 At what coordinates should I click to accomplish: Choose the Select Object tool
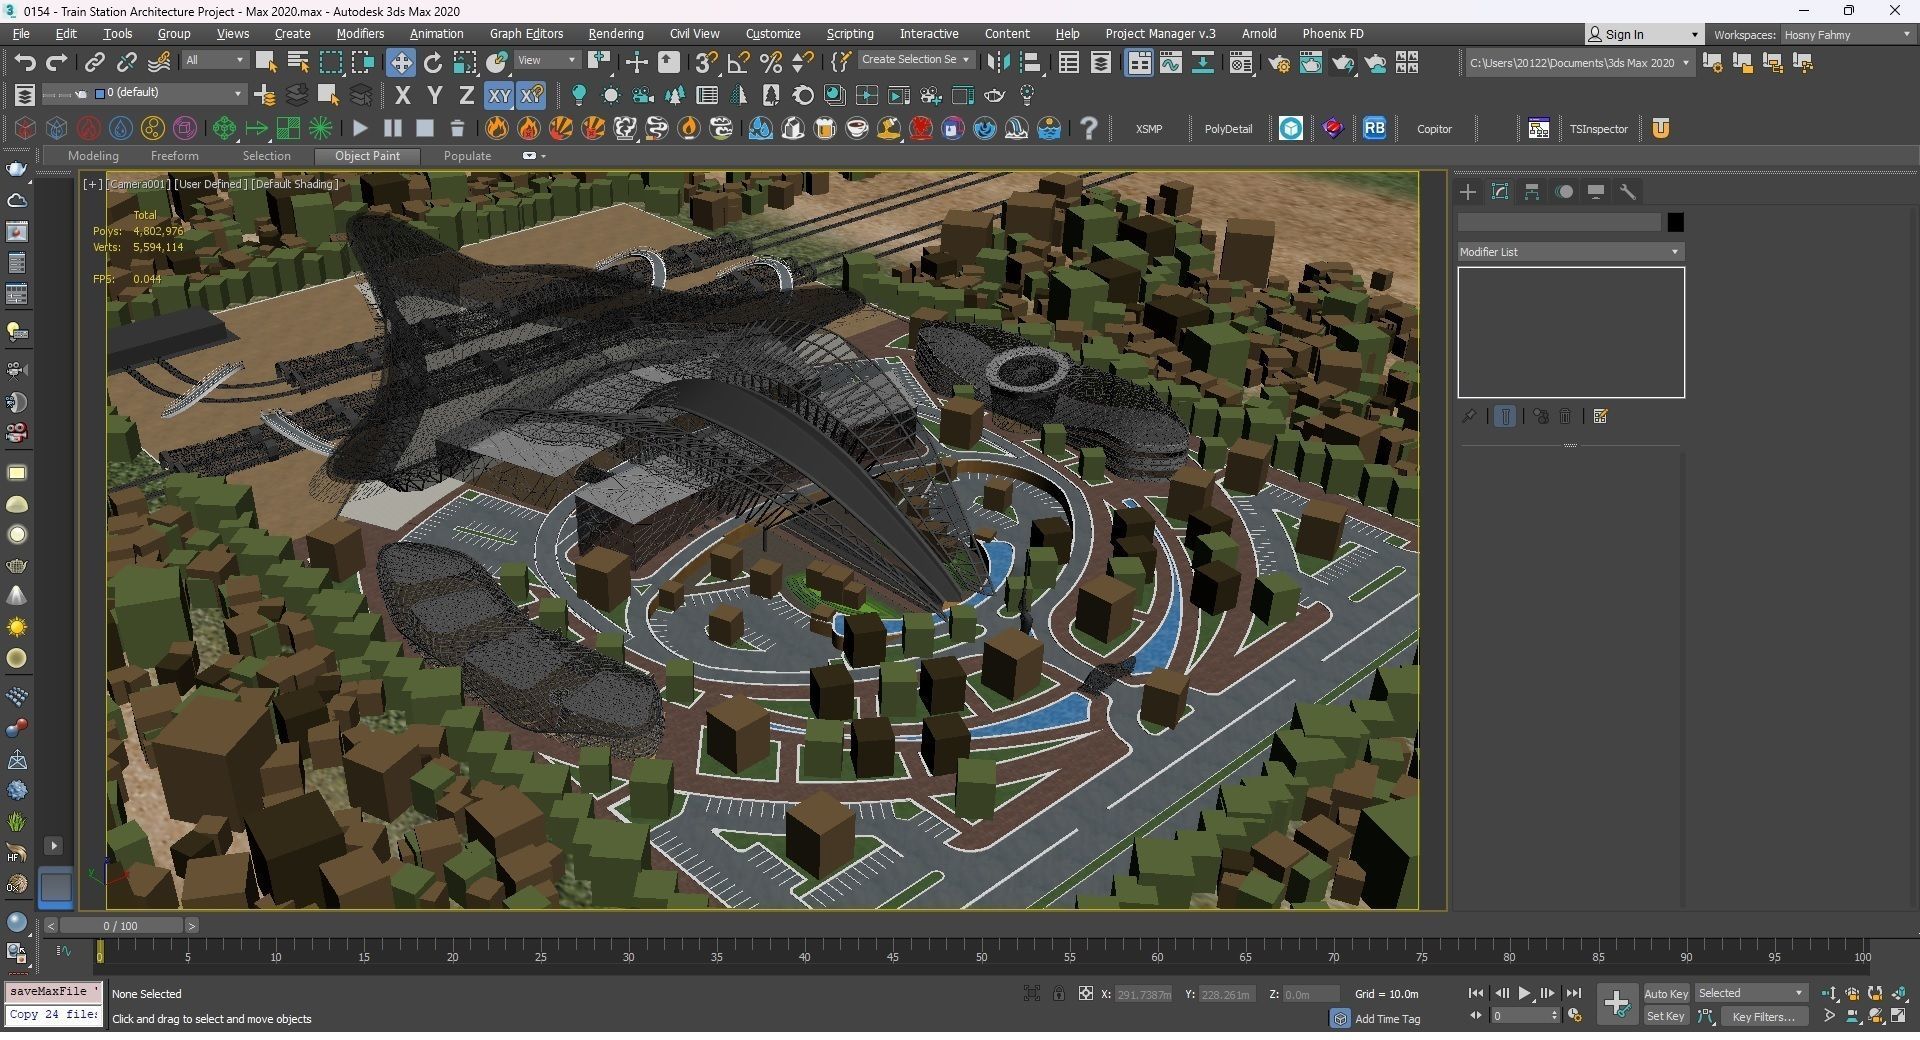tap(266, 62)
